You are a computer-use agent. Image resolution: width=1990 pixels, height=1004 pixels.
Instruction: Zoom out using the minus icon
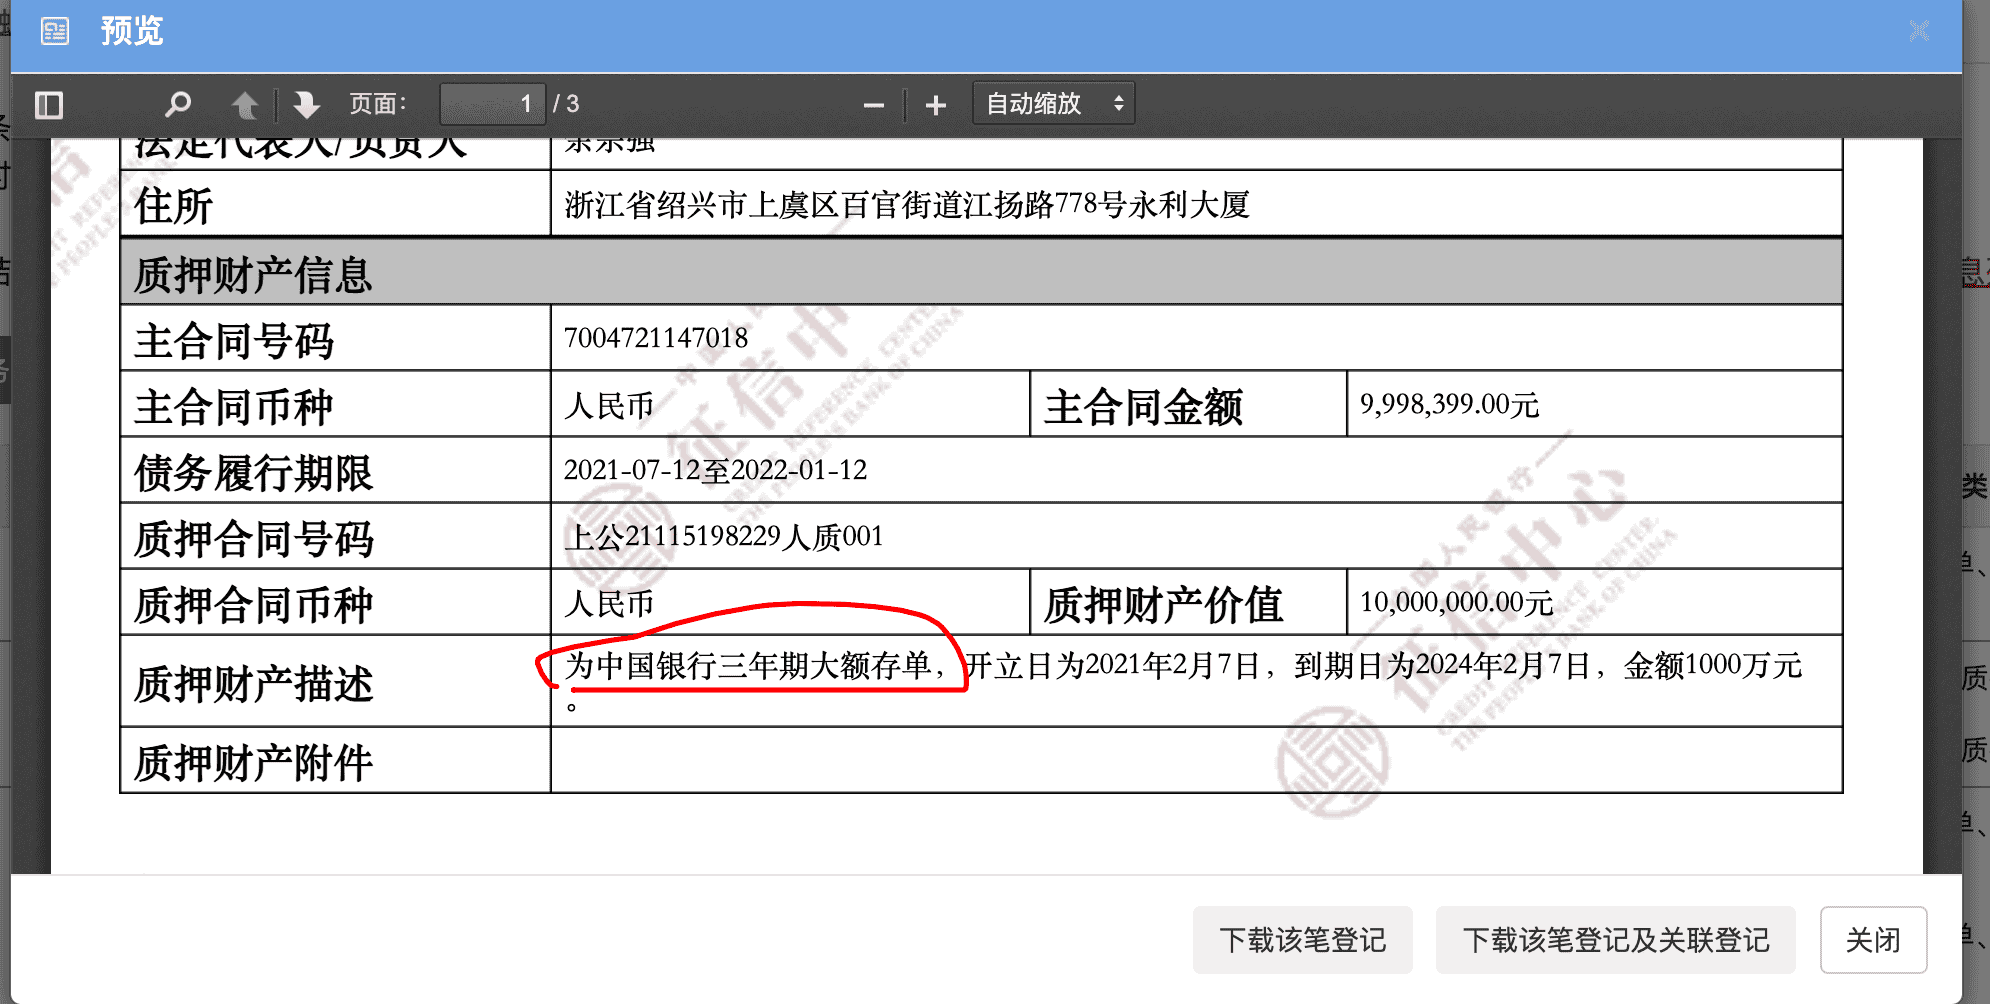tap(873, 105)
